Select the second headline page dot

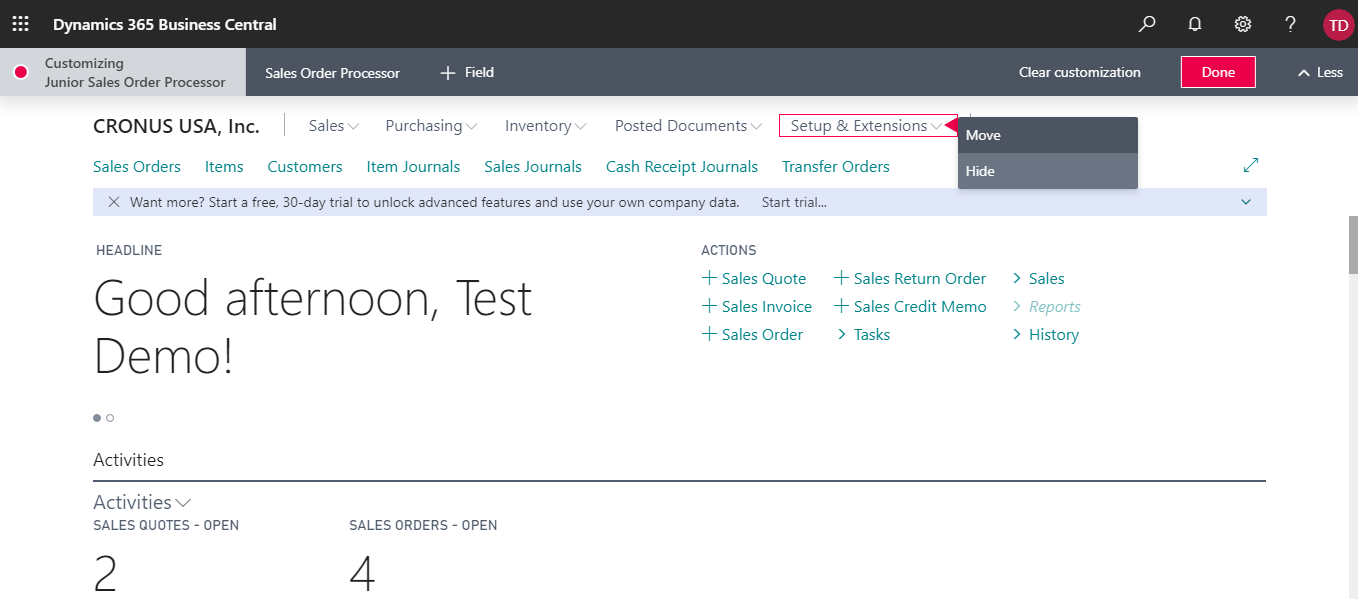pos(110,418)
